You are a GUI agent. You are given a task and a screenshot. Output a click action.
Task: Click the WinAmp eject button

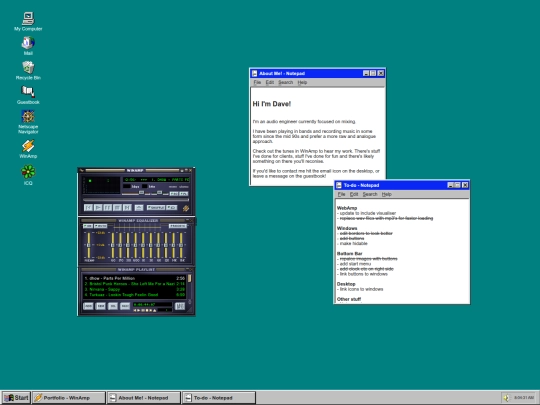(139, 208)
